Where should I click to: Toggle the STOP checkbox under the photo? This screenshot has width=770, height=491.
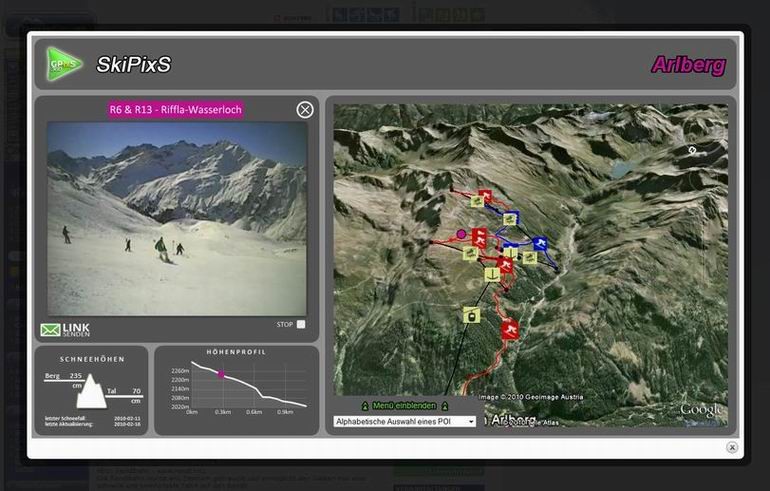(x=301, y=324)
